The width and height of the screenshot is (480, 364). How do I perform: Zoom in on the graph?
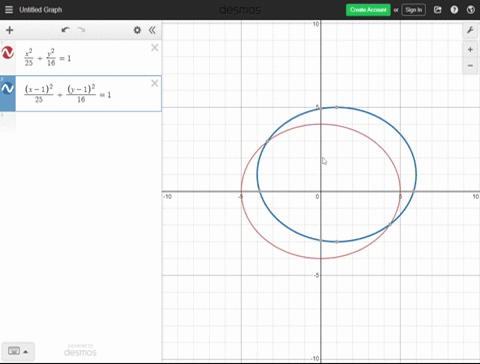coord(470,50)
